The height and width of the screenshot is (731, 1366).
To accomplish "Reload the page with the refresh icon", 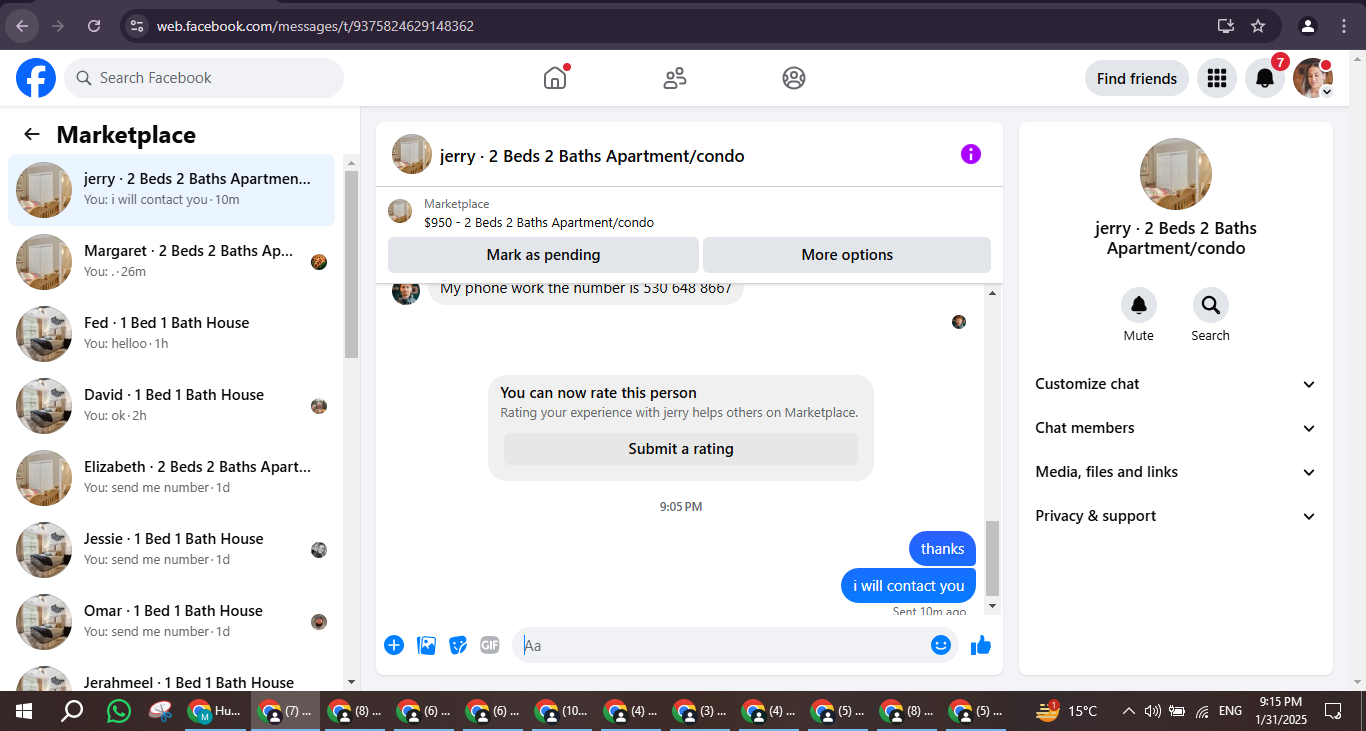I will [94, 26].
